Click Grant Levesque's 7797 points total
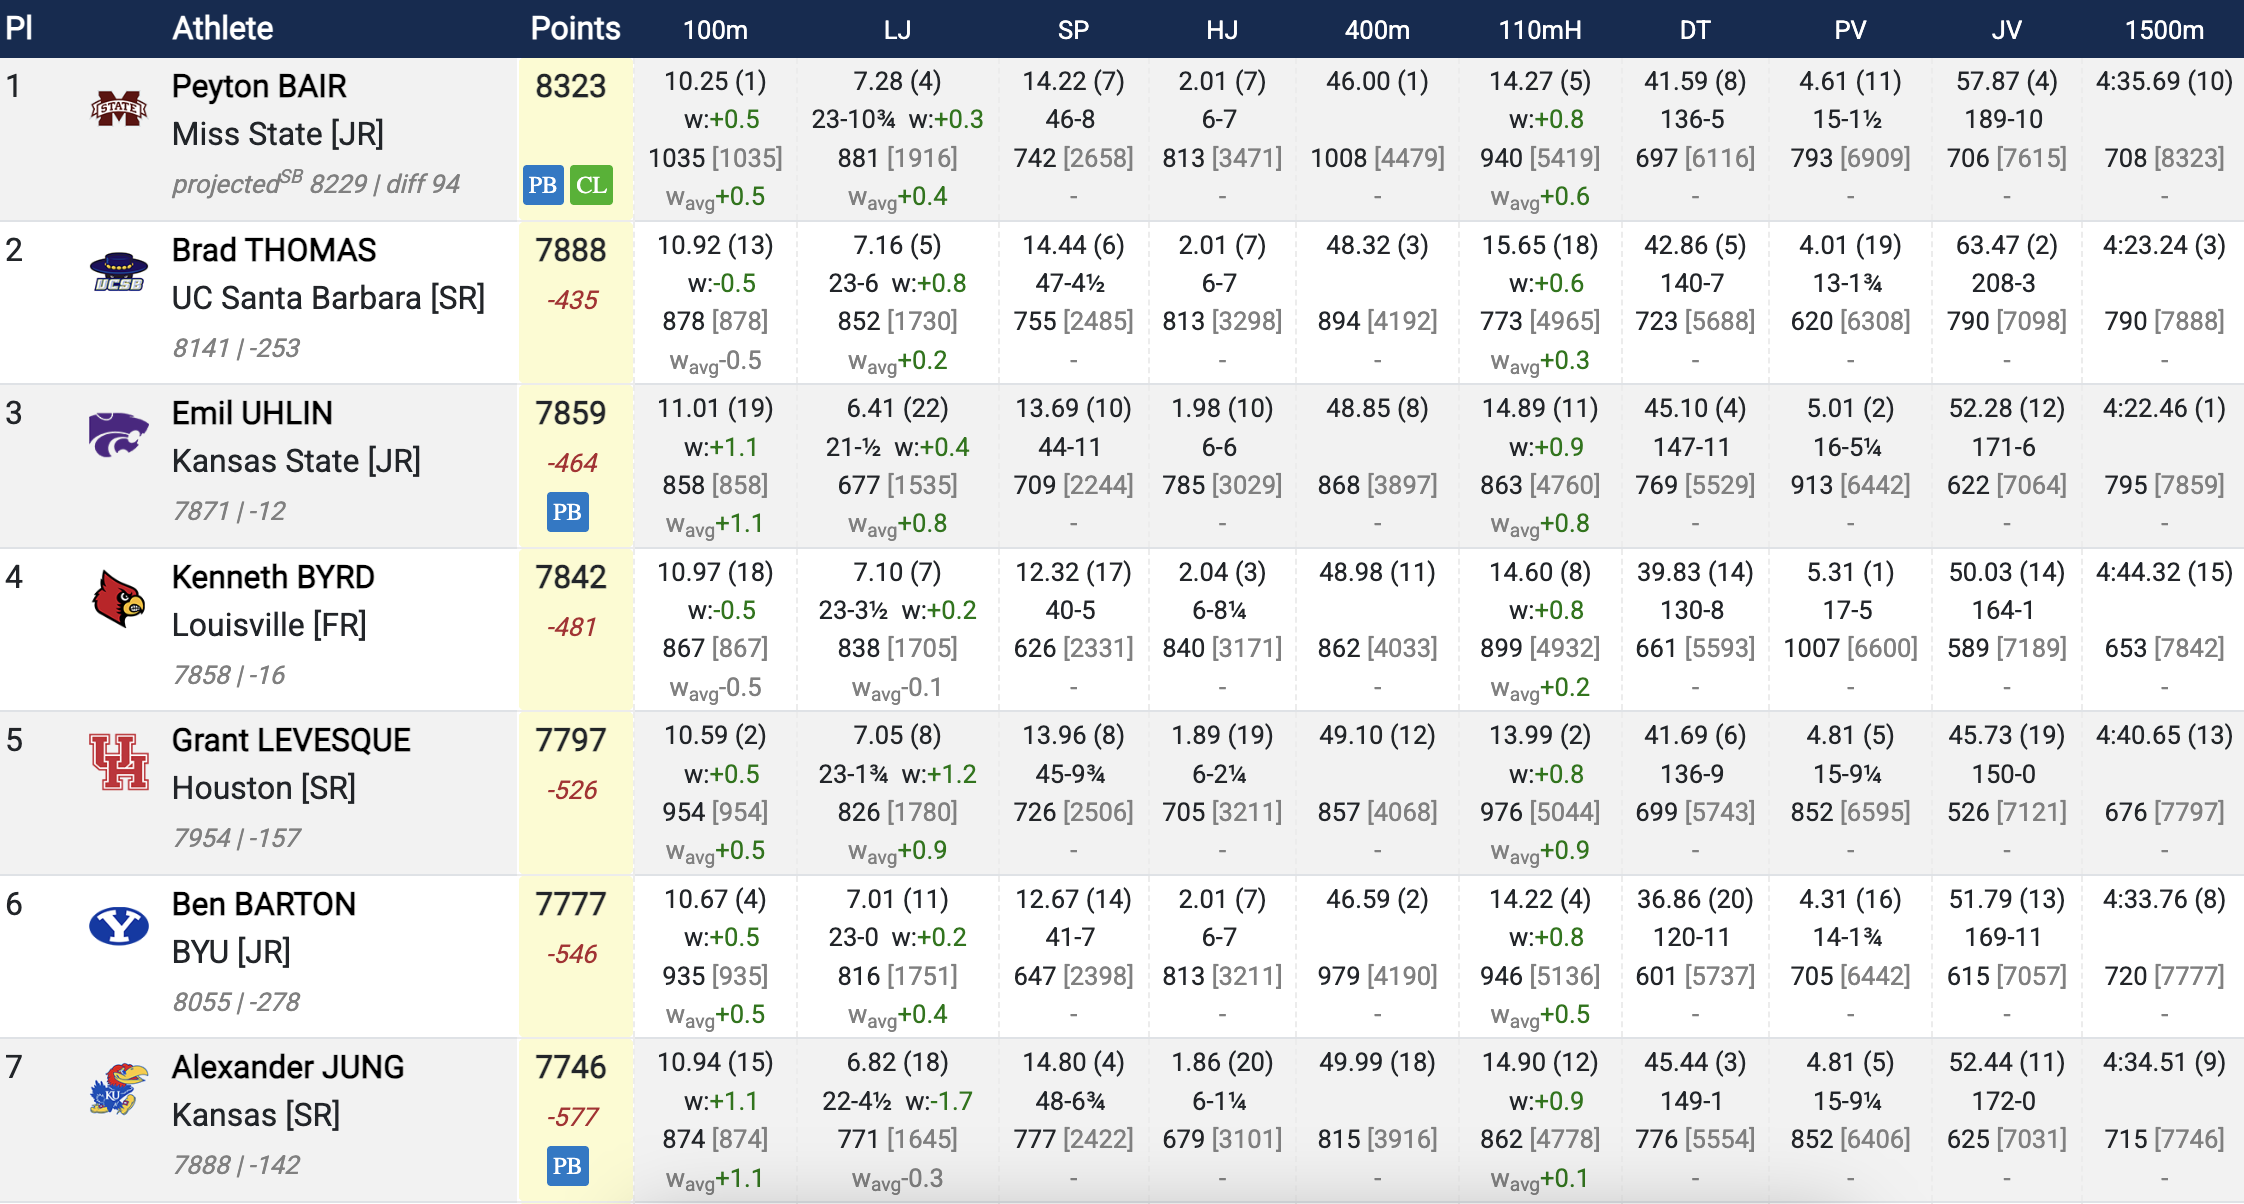Viewport: 2244px width, 1204px height. (570, 740)
